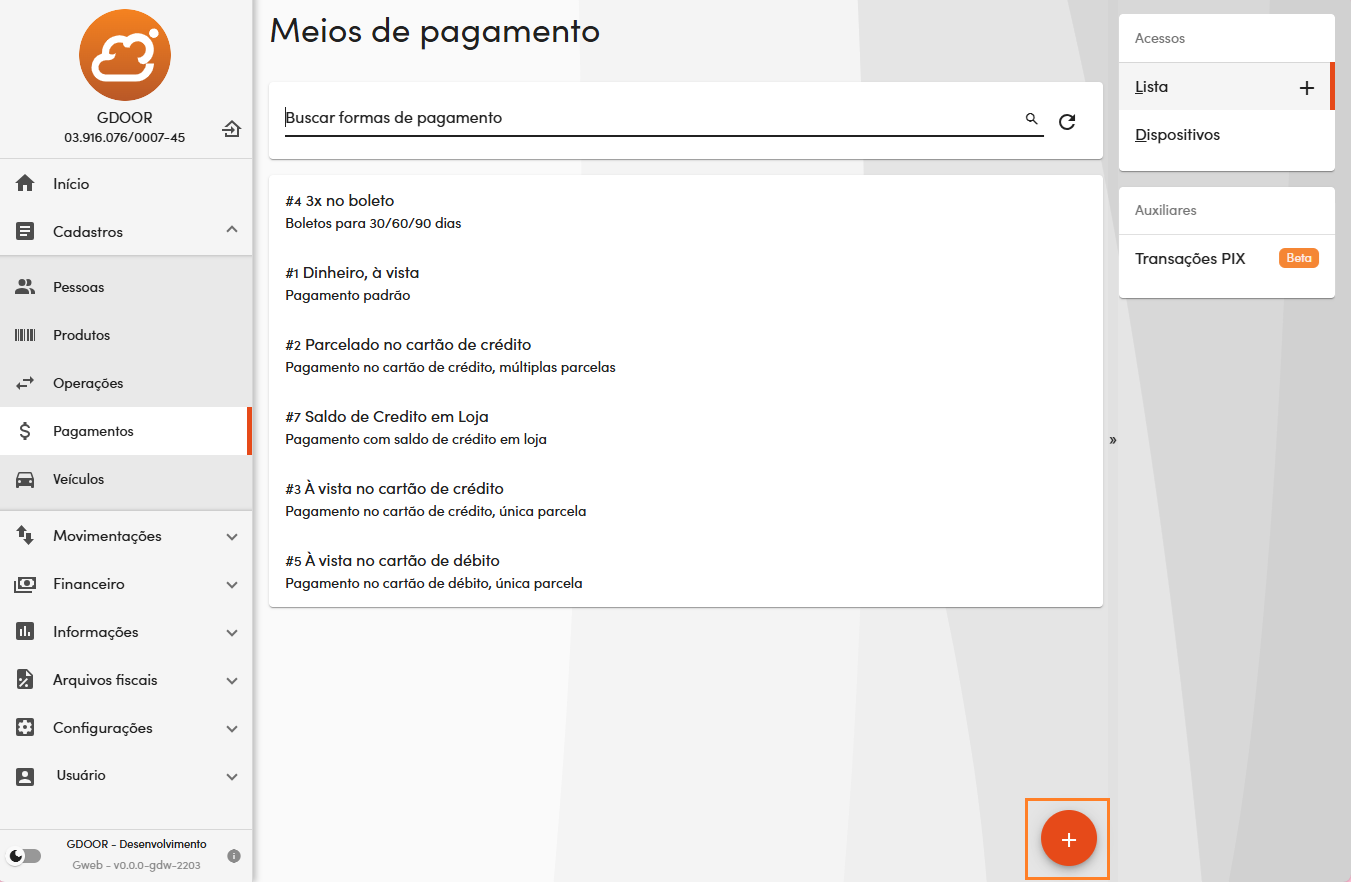The height and width of the screenshot is (882, 1351).
Task: Open #2 Parcelado no cartão de crédito
Action: tap(686, 355)
